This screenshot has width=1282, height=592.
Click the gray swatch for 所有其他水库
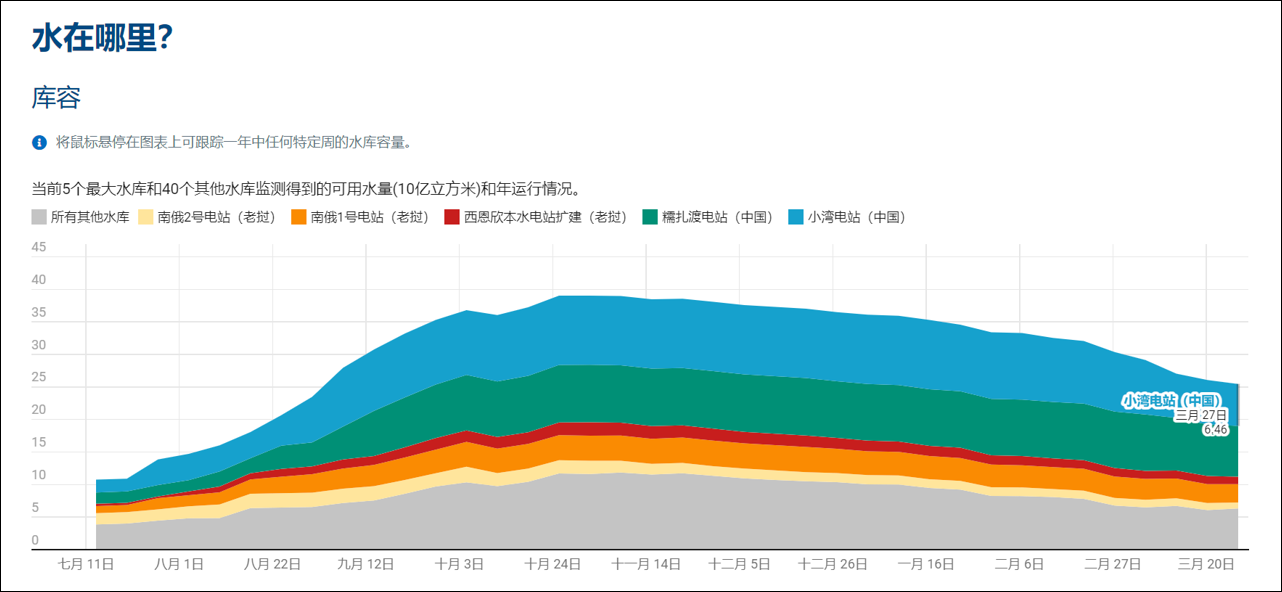[39, 217]
